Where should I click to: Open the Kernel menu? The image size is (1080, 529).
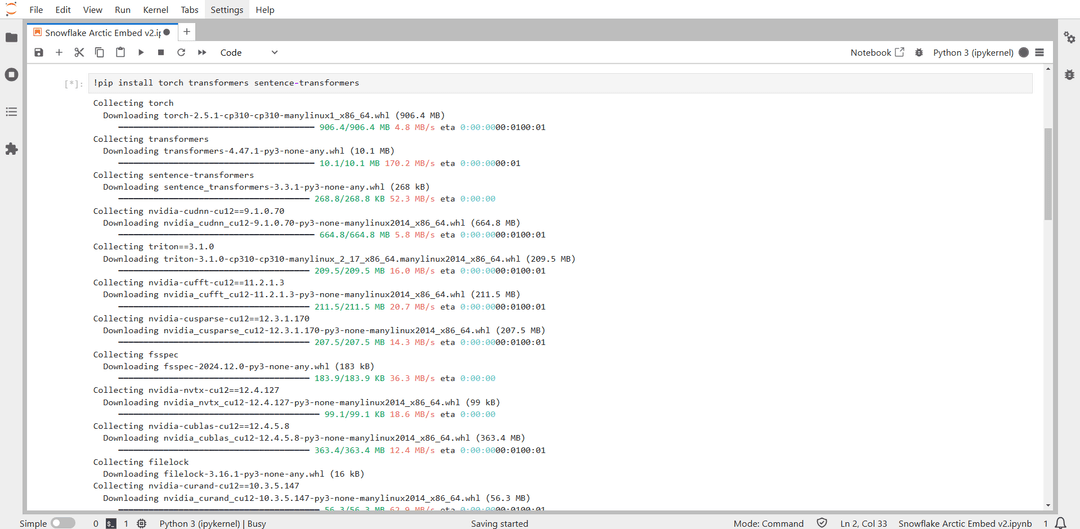156,10
